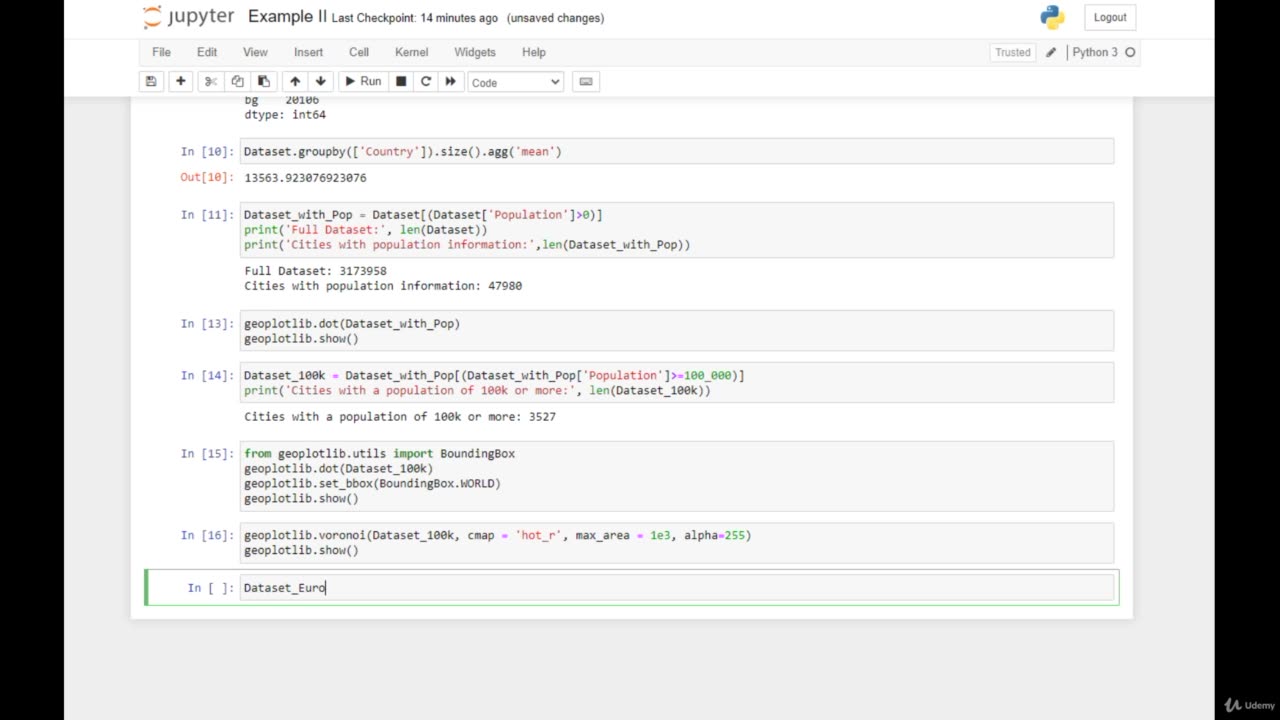Click the Trusted notebook button
The height and width of the screenshot is (720, 1280).
[x=1013, y=52]
